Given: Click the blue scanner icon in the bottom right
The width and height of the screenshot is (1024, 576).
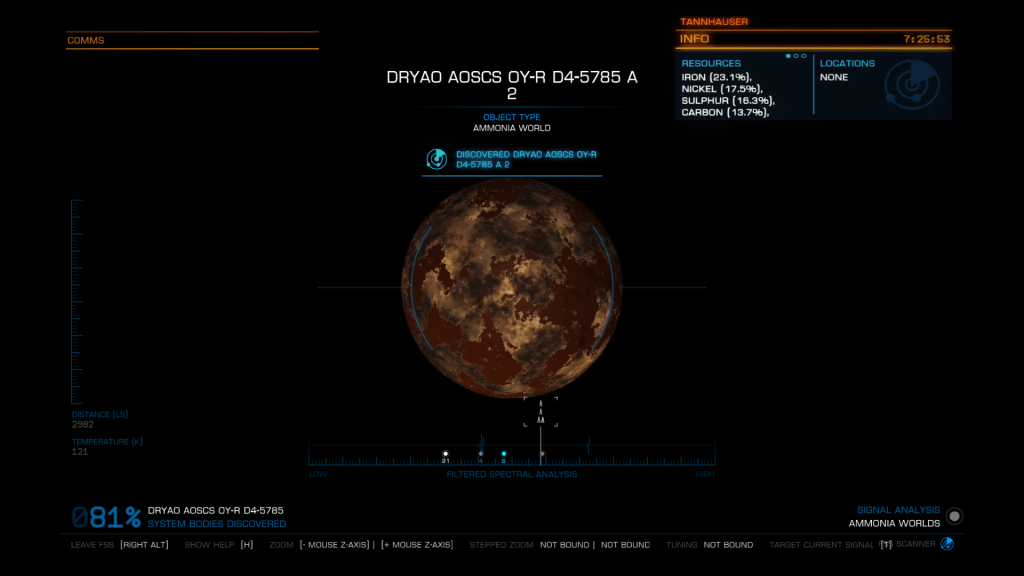Looking at the screenshot, I should (x=947, y=544).
